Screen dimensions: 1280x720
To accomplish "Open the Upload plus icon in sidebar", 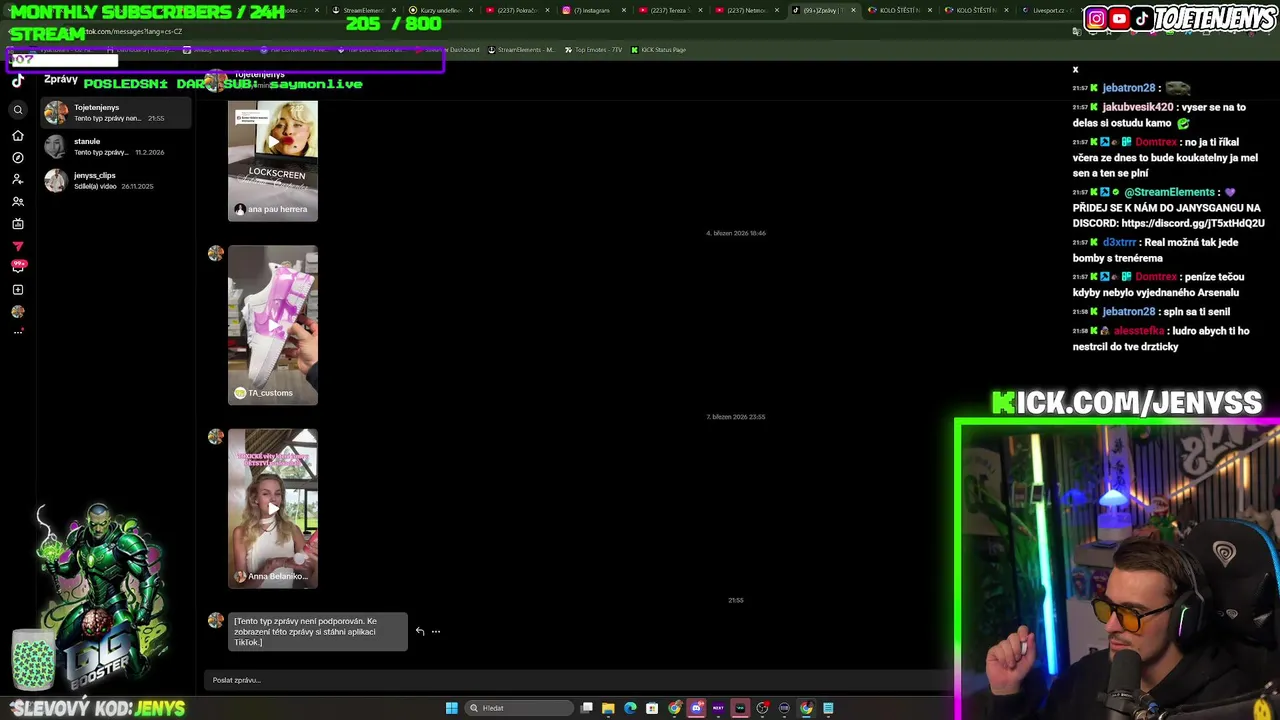I will [18, 290].
